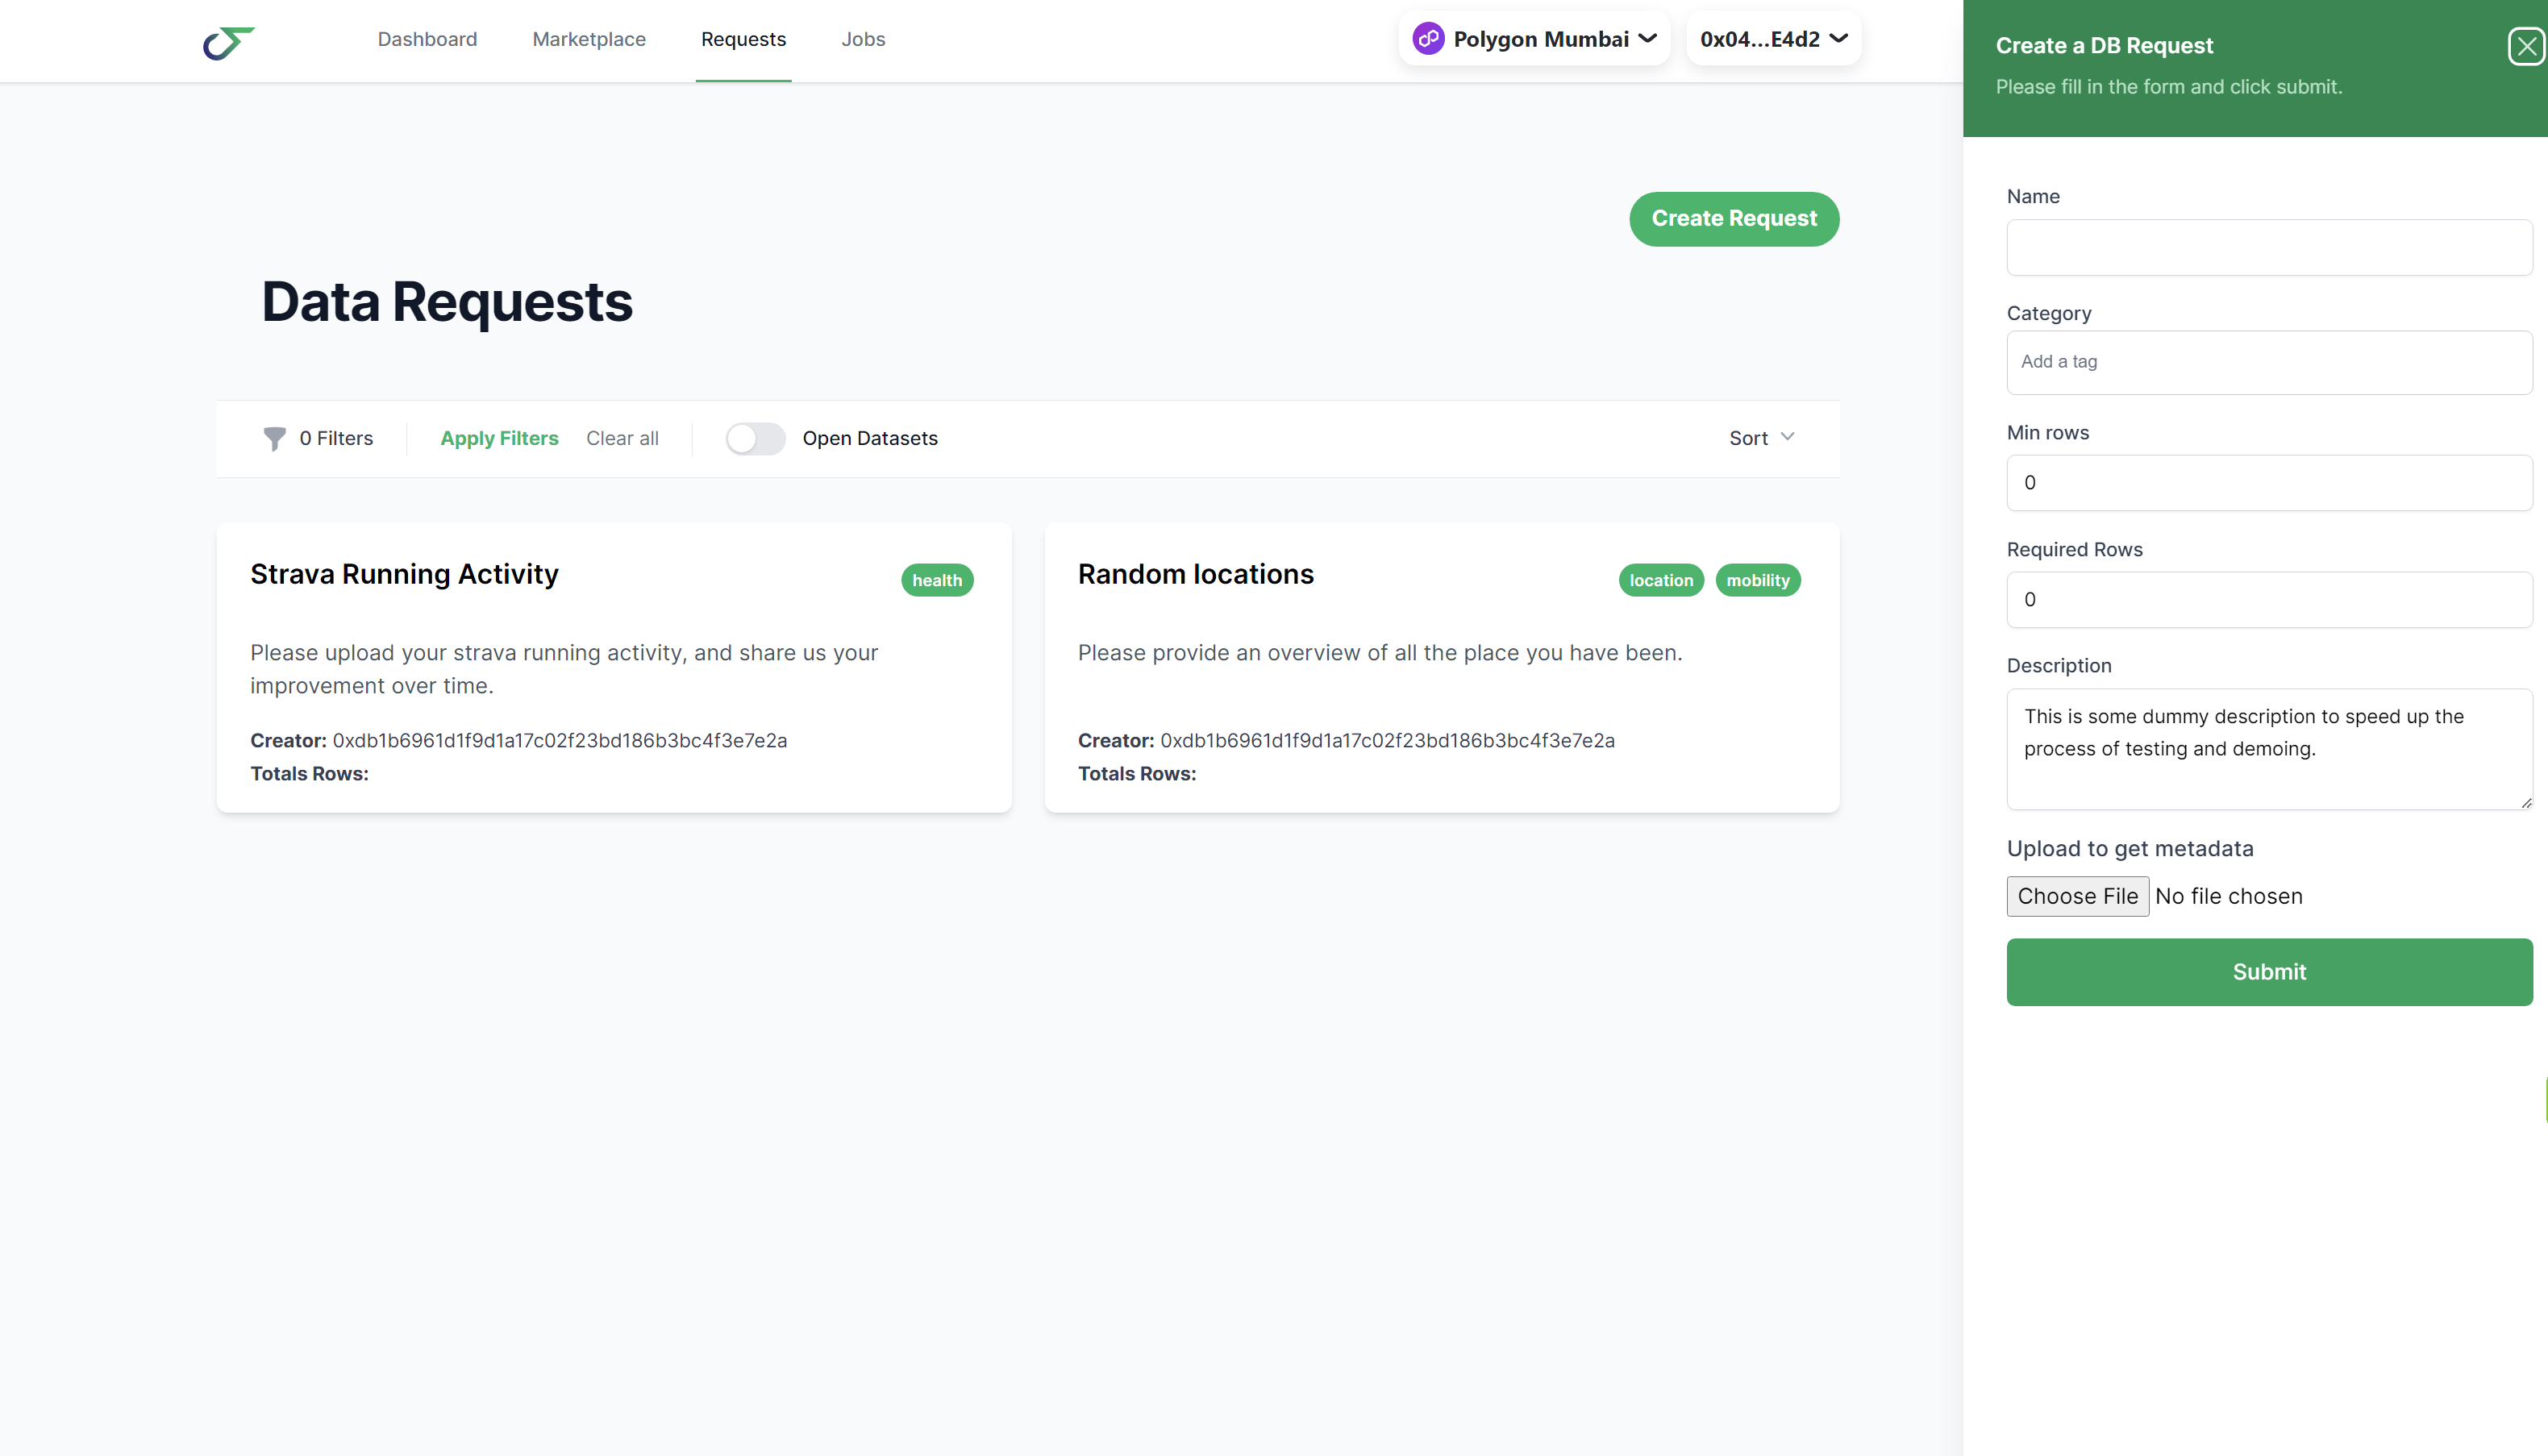Click the green Submit button
Image resolution: width=2548 pixels, height=1456 pixels.
(2268, 971)
